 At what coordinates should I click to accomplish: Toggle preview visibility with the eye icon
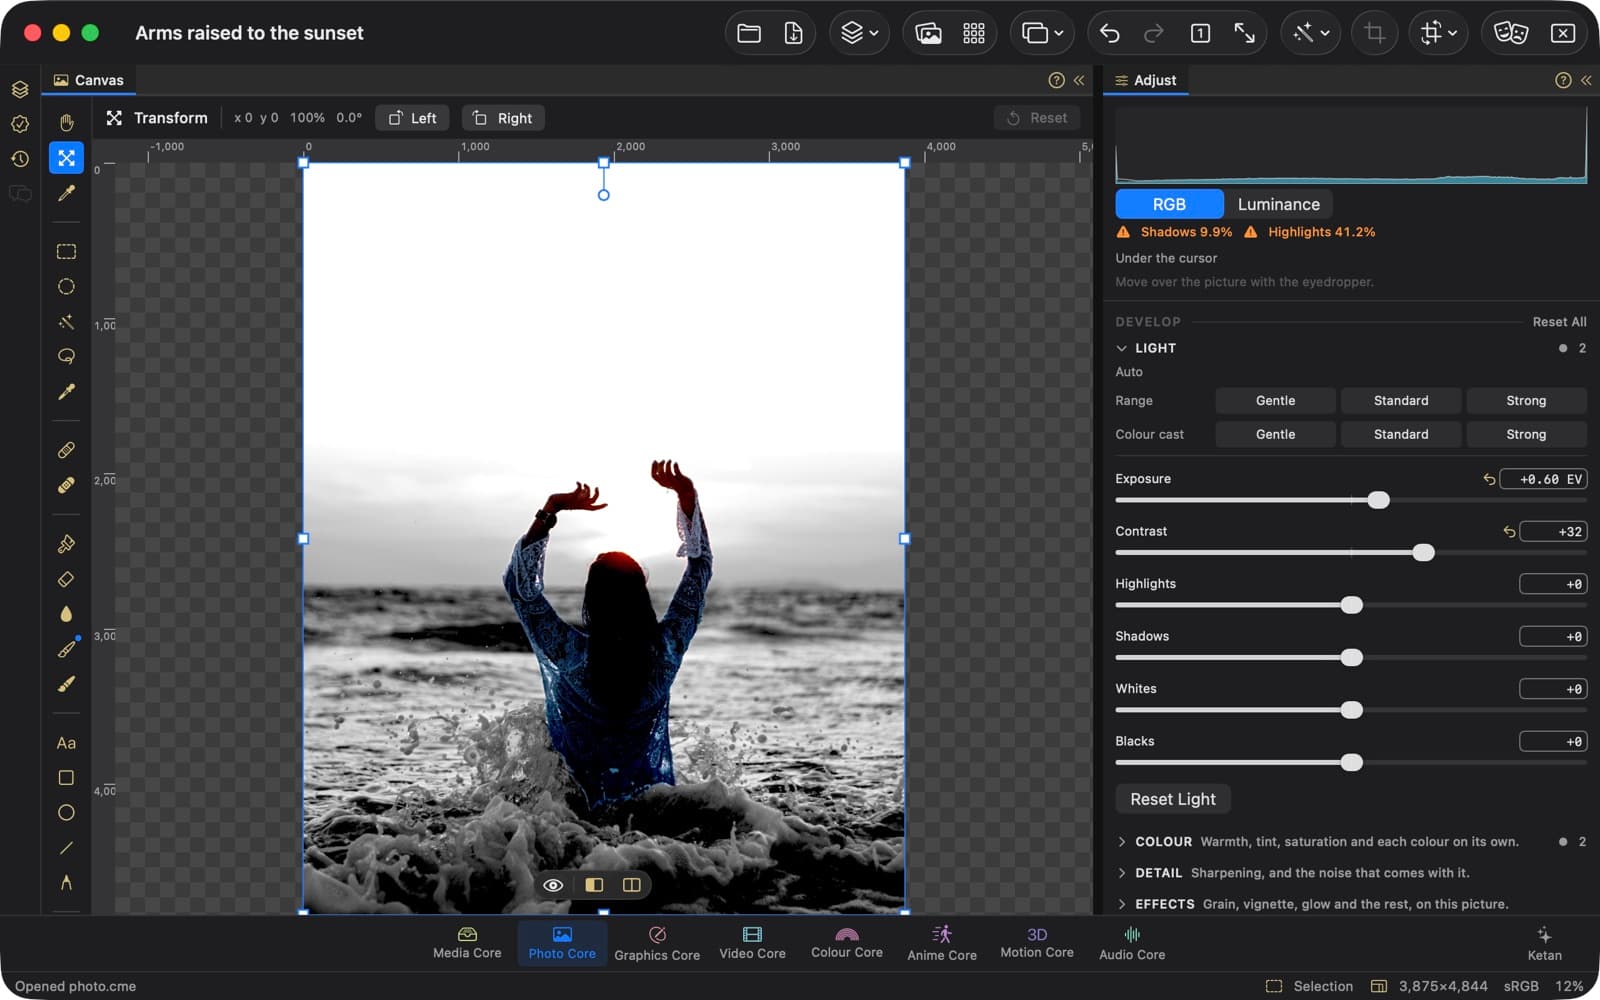[553, 885]
